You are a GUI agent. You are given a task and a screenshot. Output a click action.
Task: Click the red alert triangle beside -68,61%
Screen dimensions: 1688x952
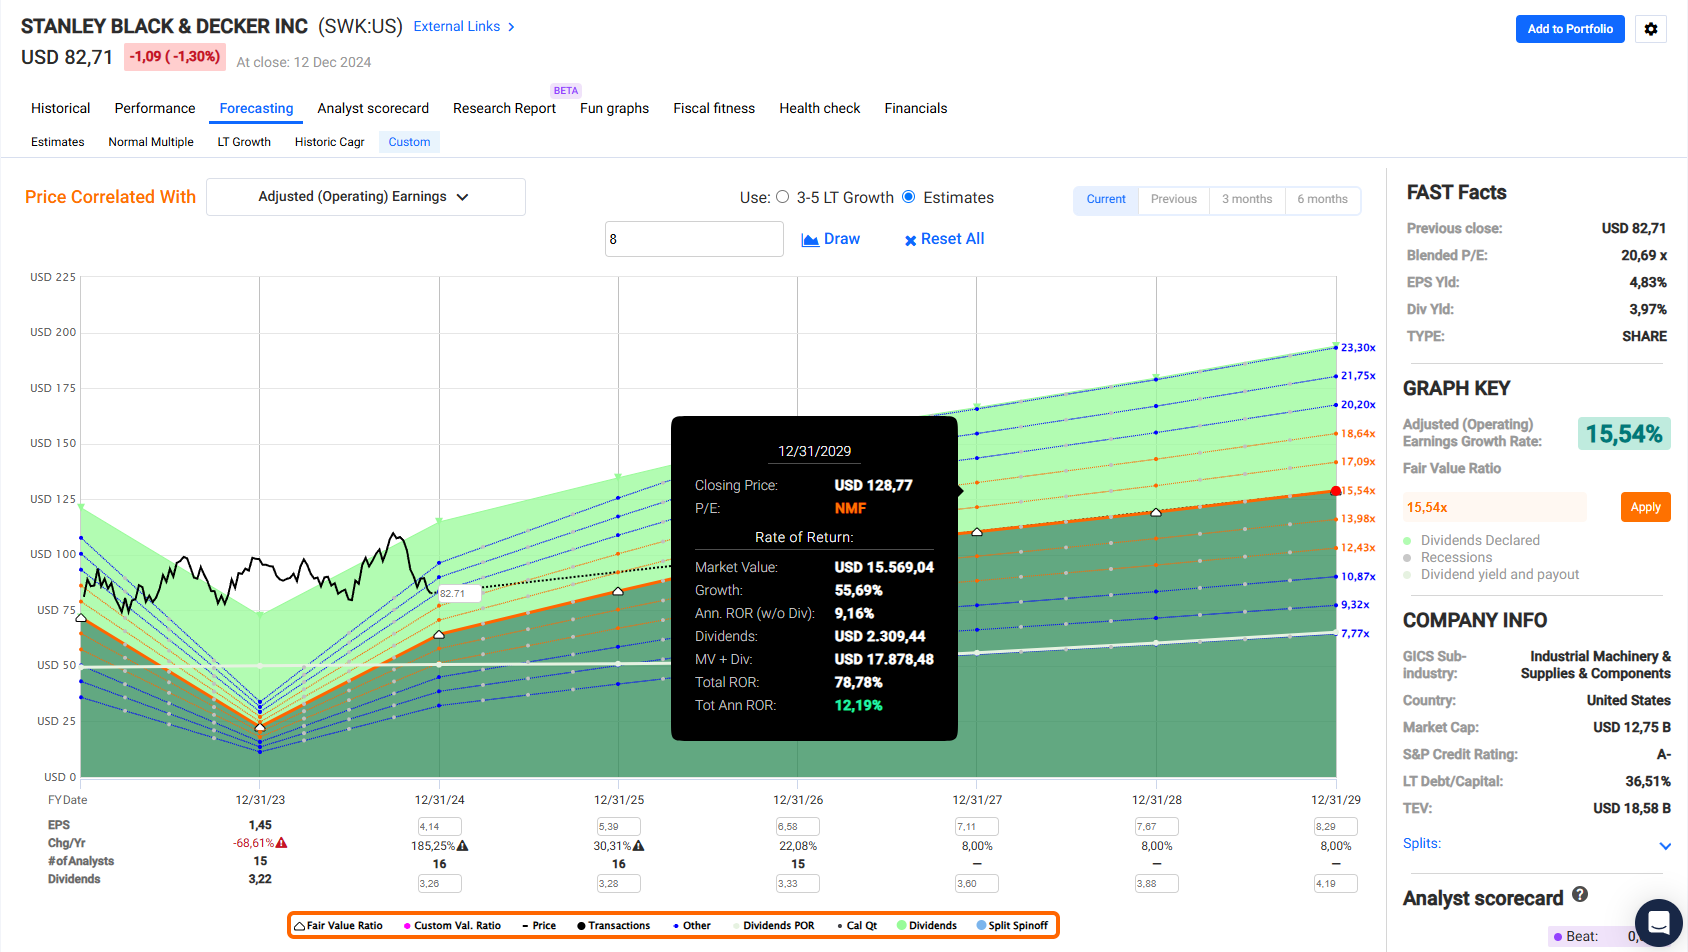click(x=282, y=843)
